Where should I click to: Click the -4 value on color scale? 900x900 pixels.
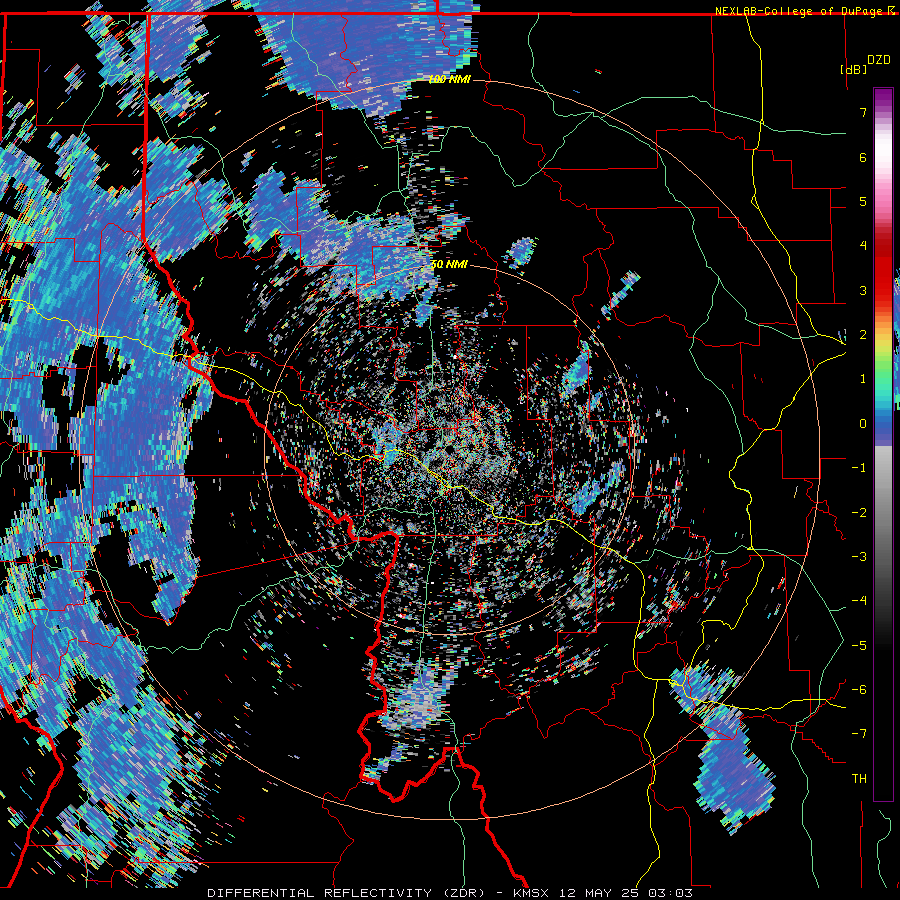859,601
